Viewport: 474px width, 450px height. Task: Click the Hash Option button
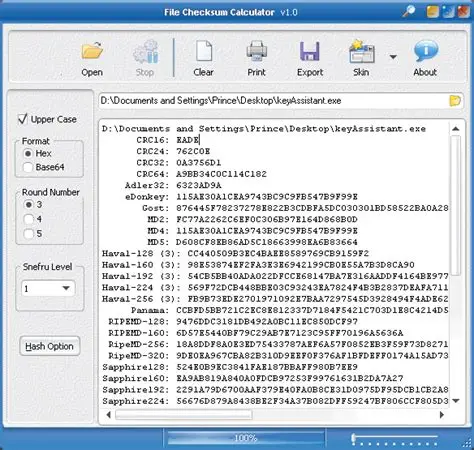tap(50, 346)
